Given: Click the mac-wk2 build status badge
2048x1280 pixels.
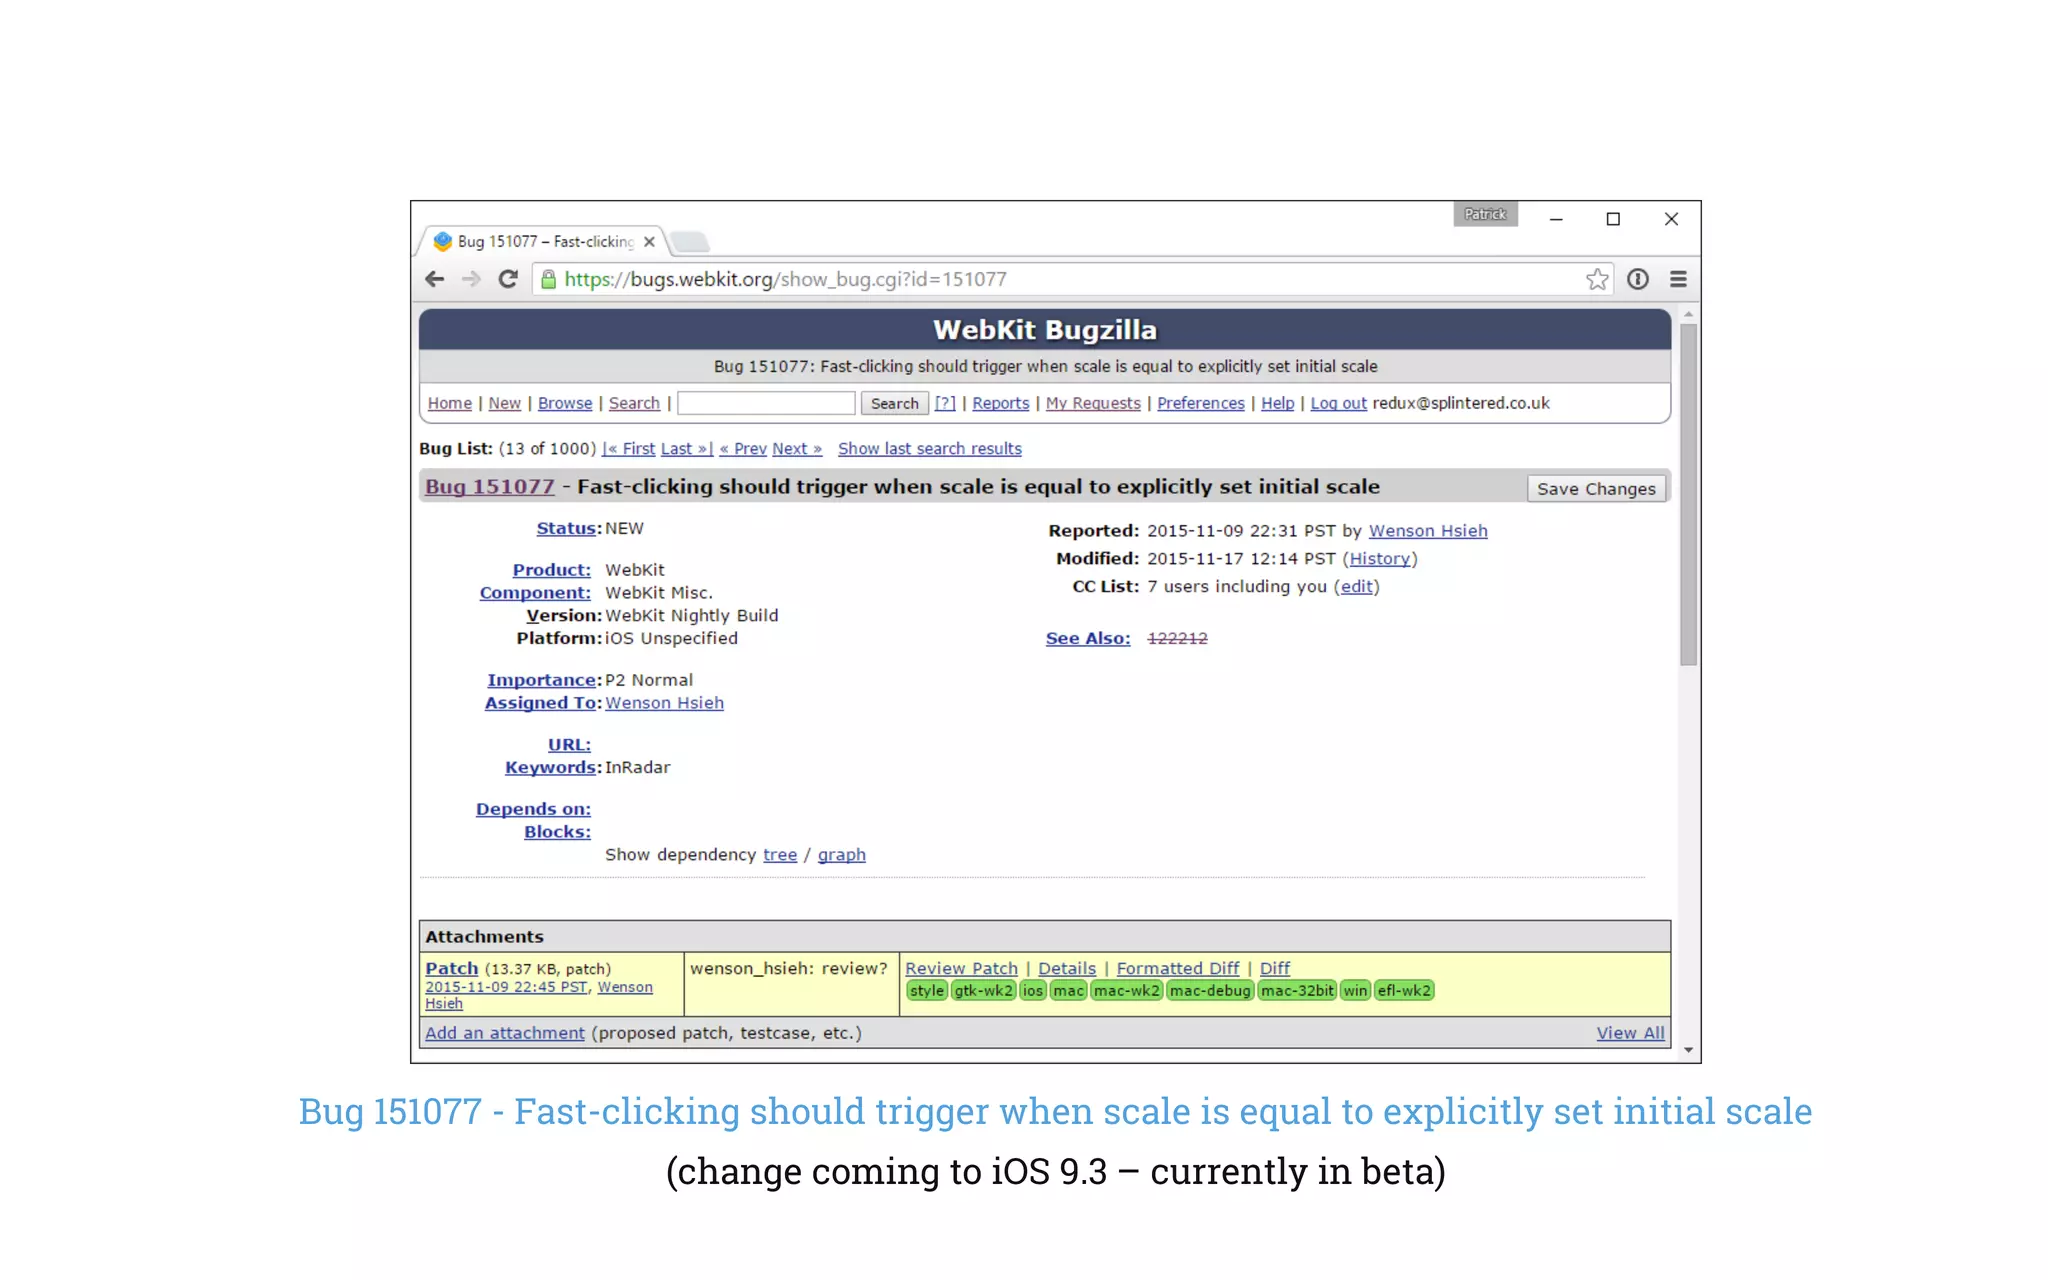Looking at the screenshot, I should 1127,991.
